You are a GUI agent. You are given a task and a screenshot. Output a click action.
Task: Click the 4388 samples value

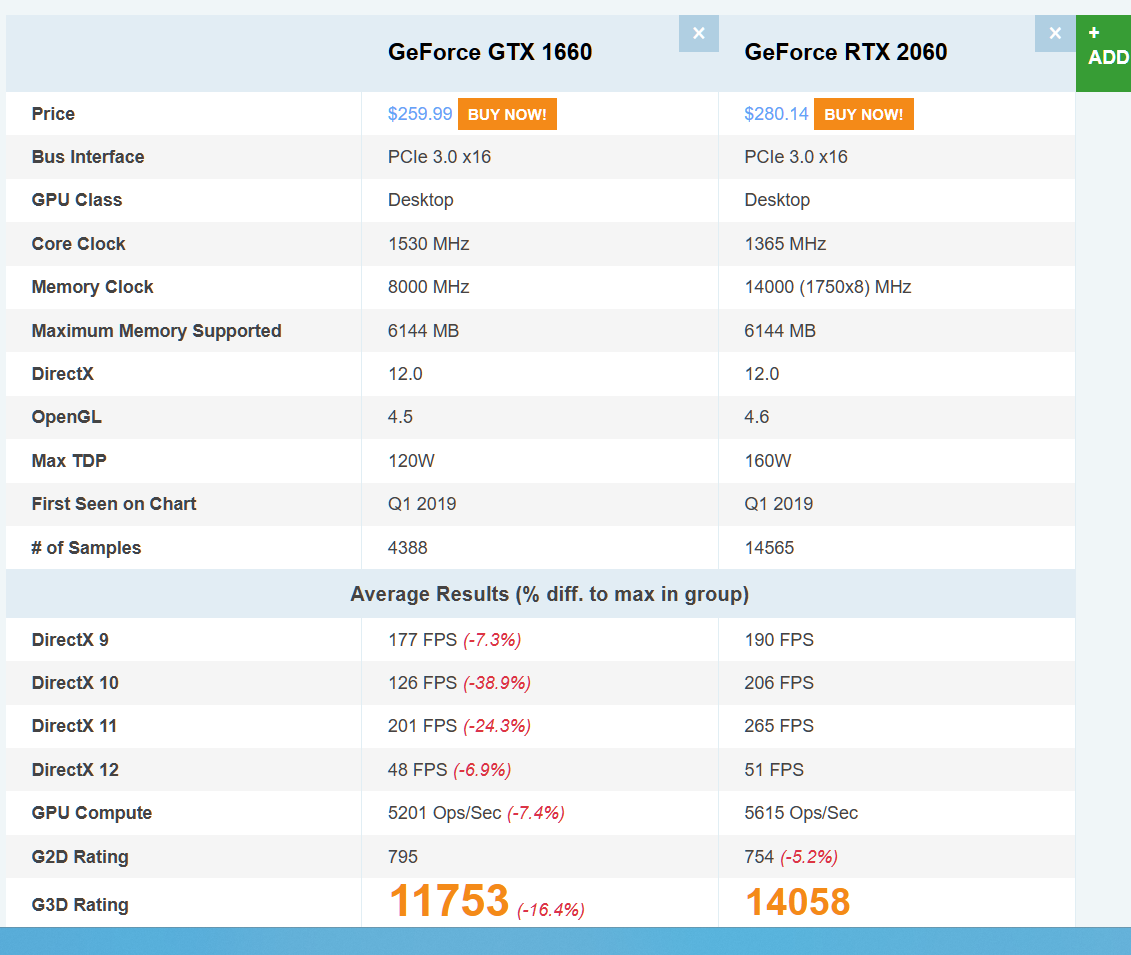(408, 547)
